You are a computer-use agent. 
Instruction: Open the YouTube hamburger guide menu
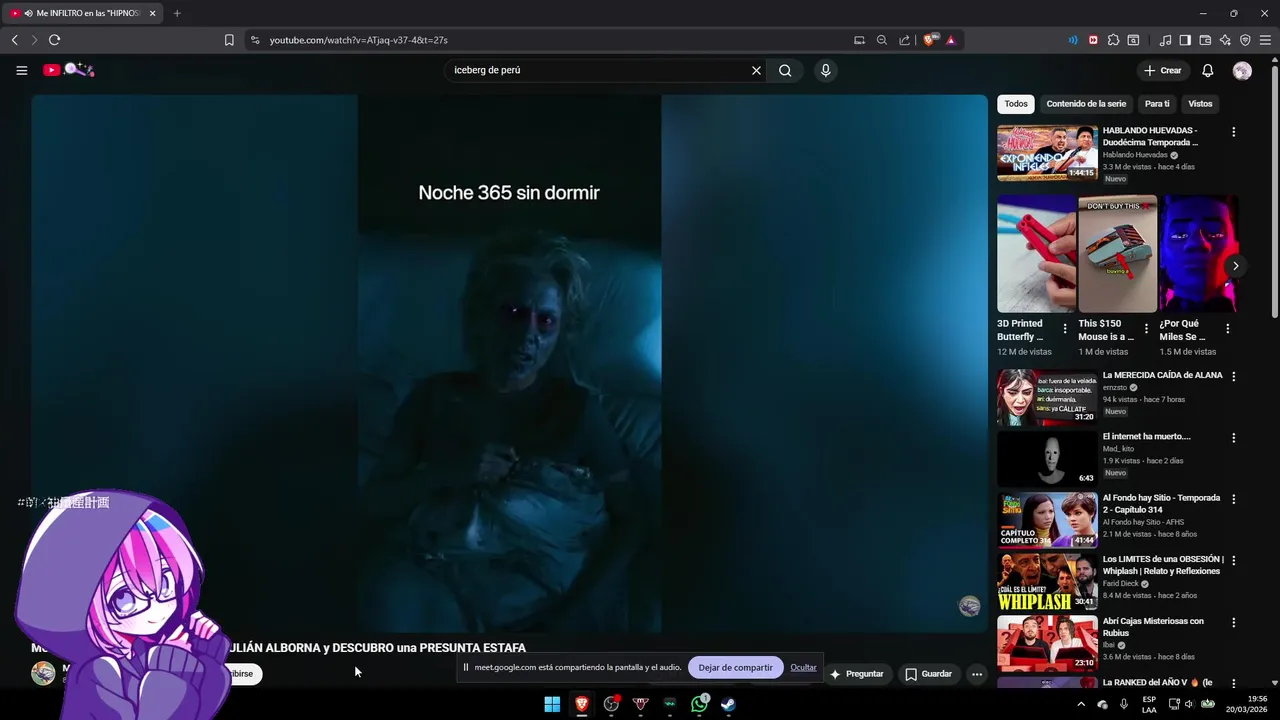click(x=21, y=70)
